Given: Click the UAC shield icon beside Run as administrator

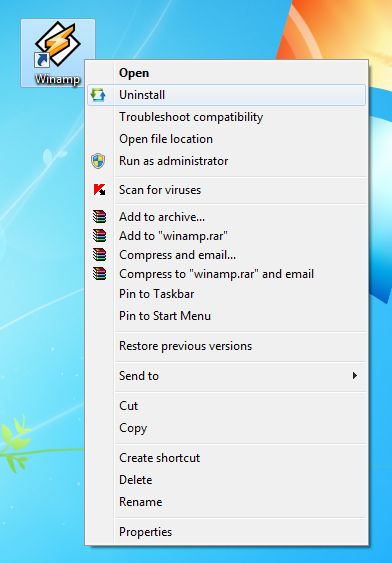Looking at the screenshot, I should tap(98, 161).
